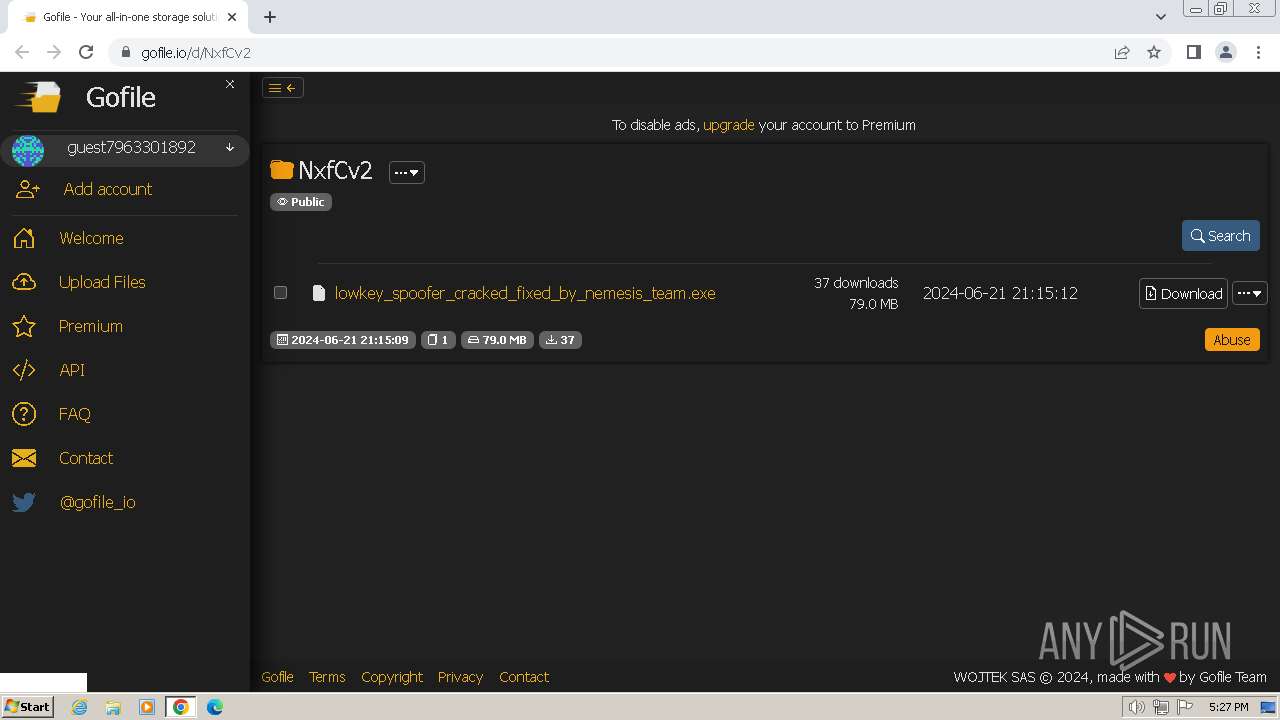Open the Chrome profile icon
The width and height of the screenshot is (1280, 720).
(x=1225, y=52)
